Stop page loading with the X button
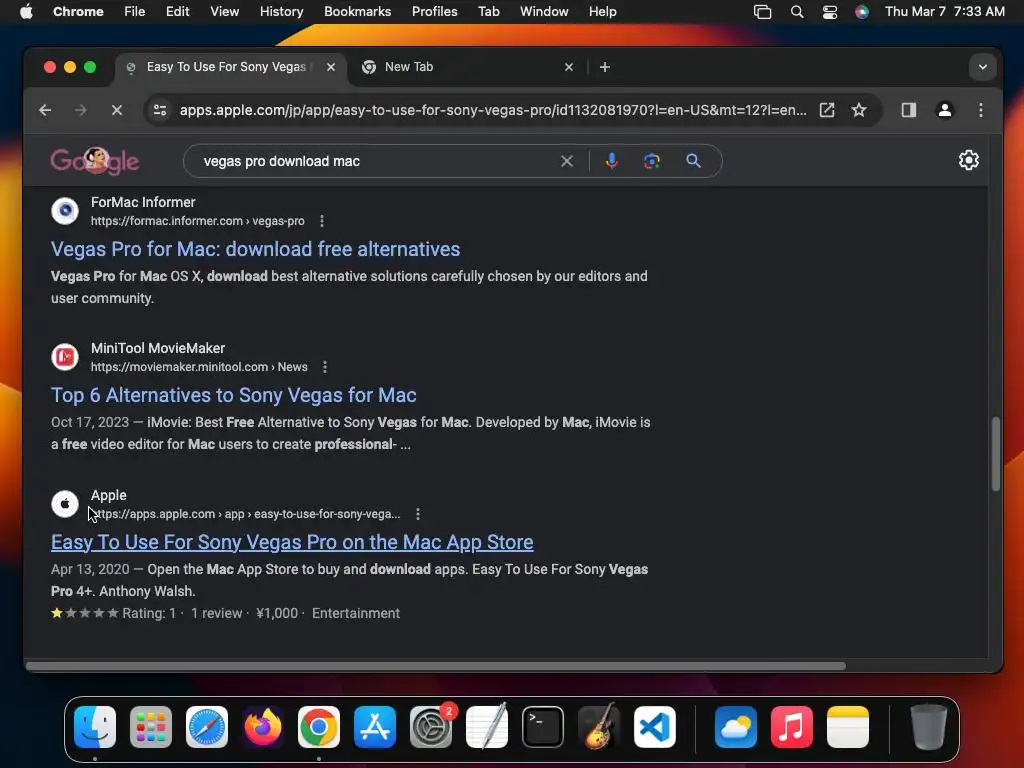The height and width of the screenshot is (768, 1024). [117, 110]
